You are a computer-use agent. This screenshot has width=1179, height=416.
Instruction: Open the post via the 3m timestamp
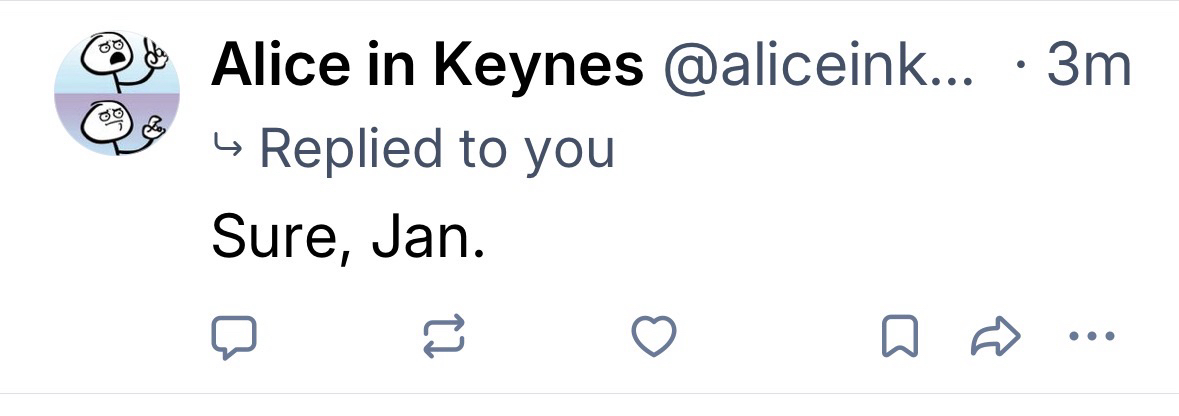1088,67
